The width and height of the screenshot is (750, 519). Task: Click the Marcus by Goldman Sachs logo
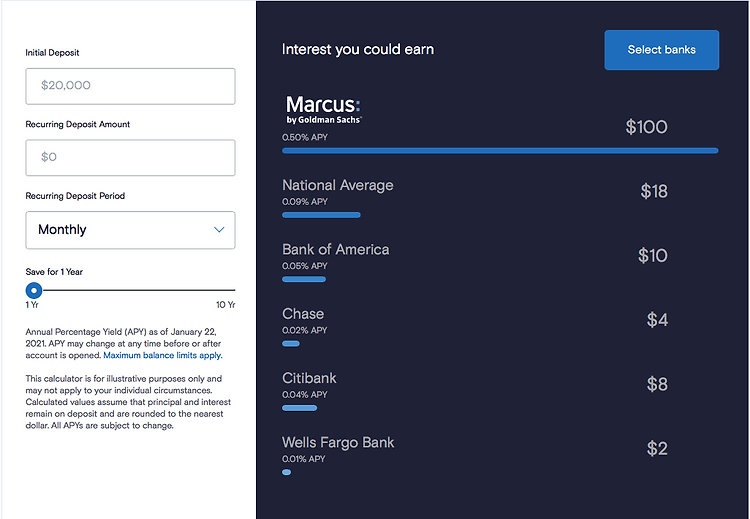point(323,110)
